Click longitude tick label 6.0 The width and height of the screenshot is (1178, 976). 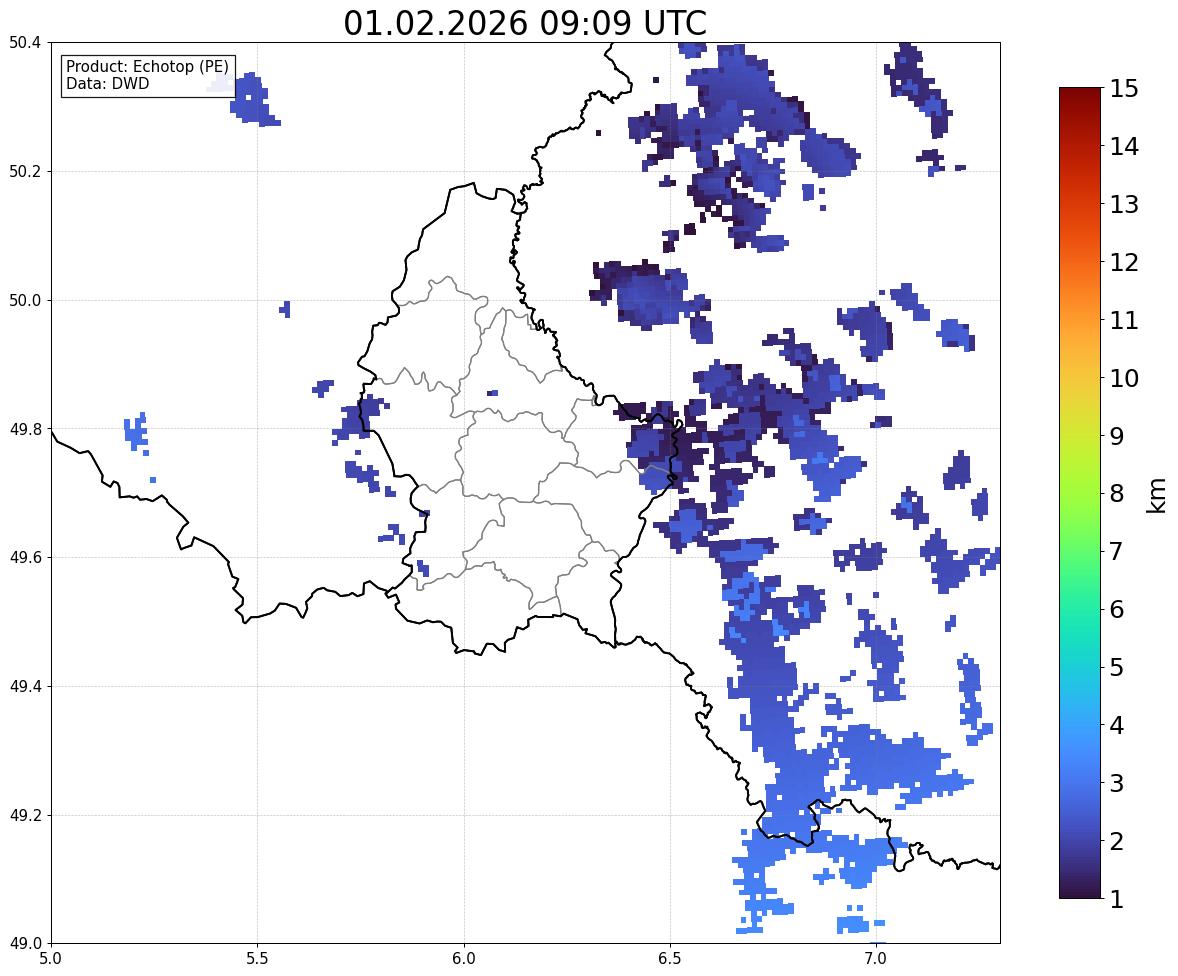[x=464, y=959]
